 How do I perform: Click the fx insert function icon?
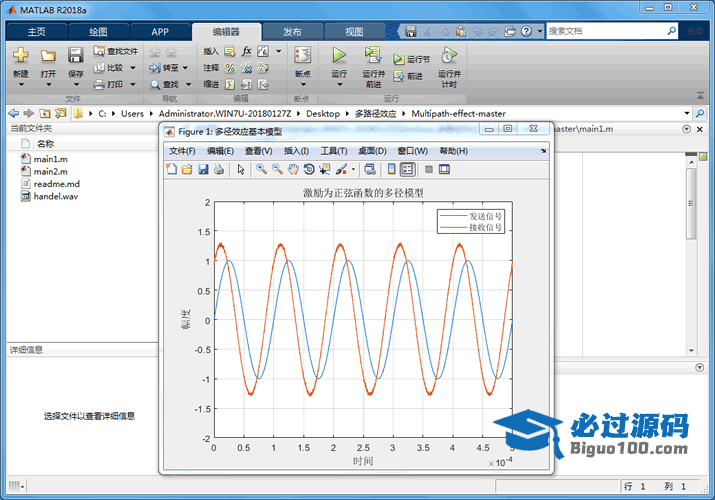[x=247, y=51]
